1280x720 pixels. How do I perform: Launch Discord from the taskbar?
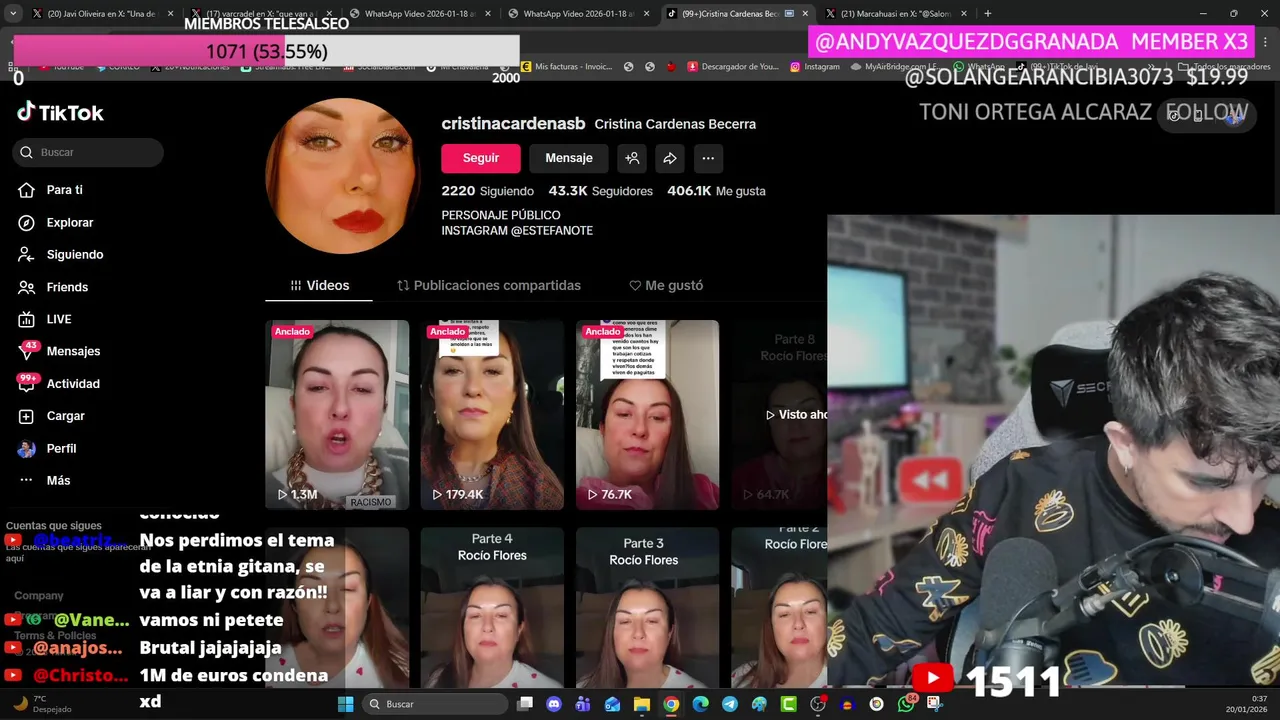click(x=554, y=704)
